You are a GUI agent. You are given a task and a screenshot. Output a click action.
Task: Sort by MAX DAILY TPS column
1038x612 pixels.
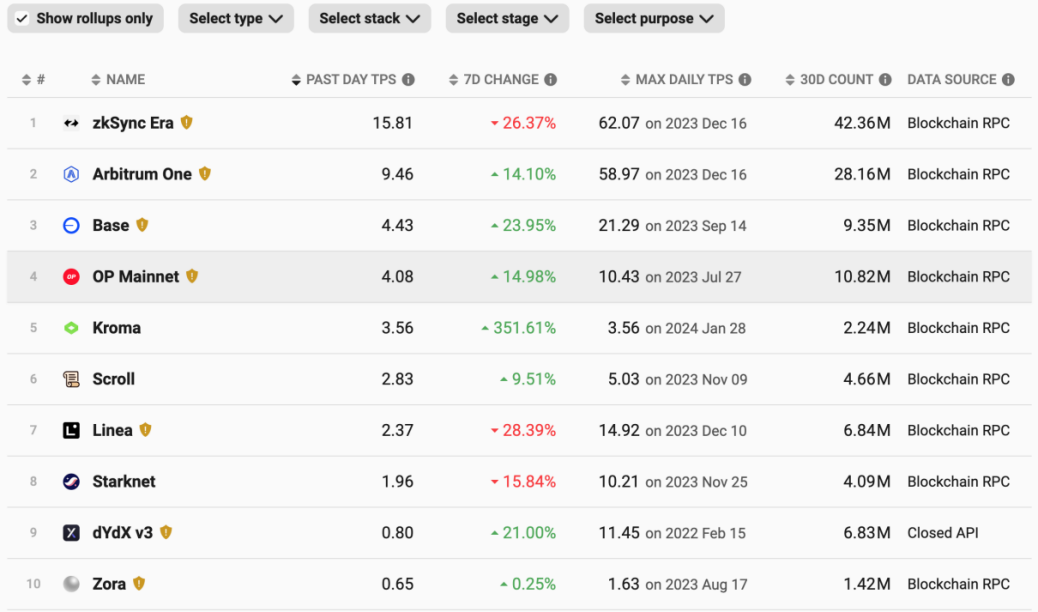coord(677,79)
